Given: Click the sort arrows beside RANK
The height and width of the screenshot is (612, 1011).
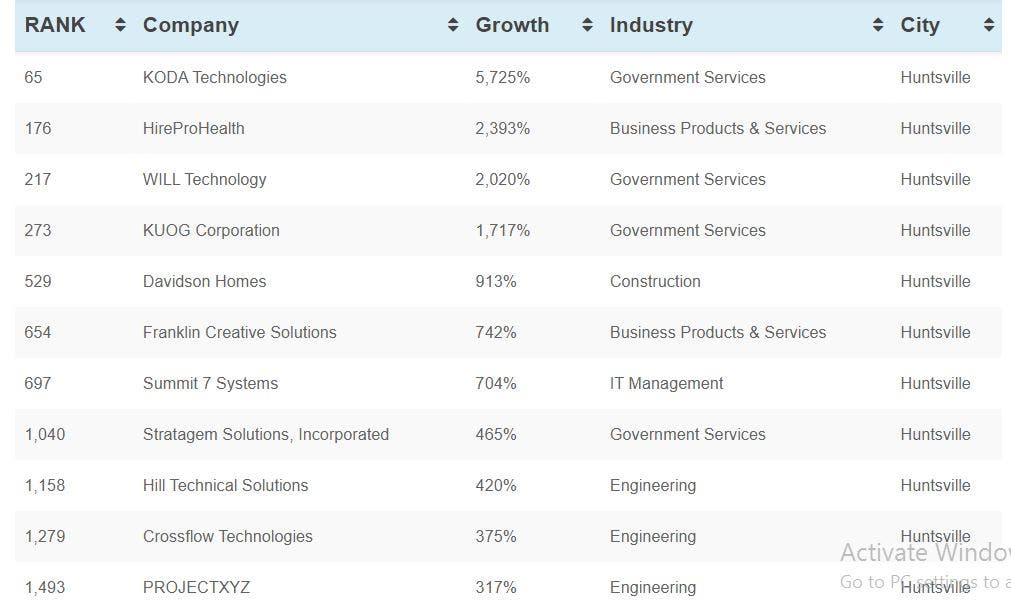Looking at the screenshot, I should coord(120,26).
